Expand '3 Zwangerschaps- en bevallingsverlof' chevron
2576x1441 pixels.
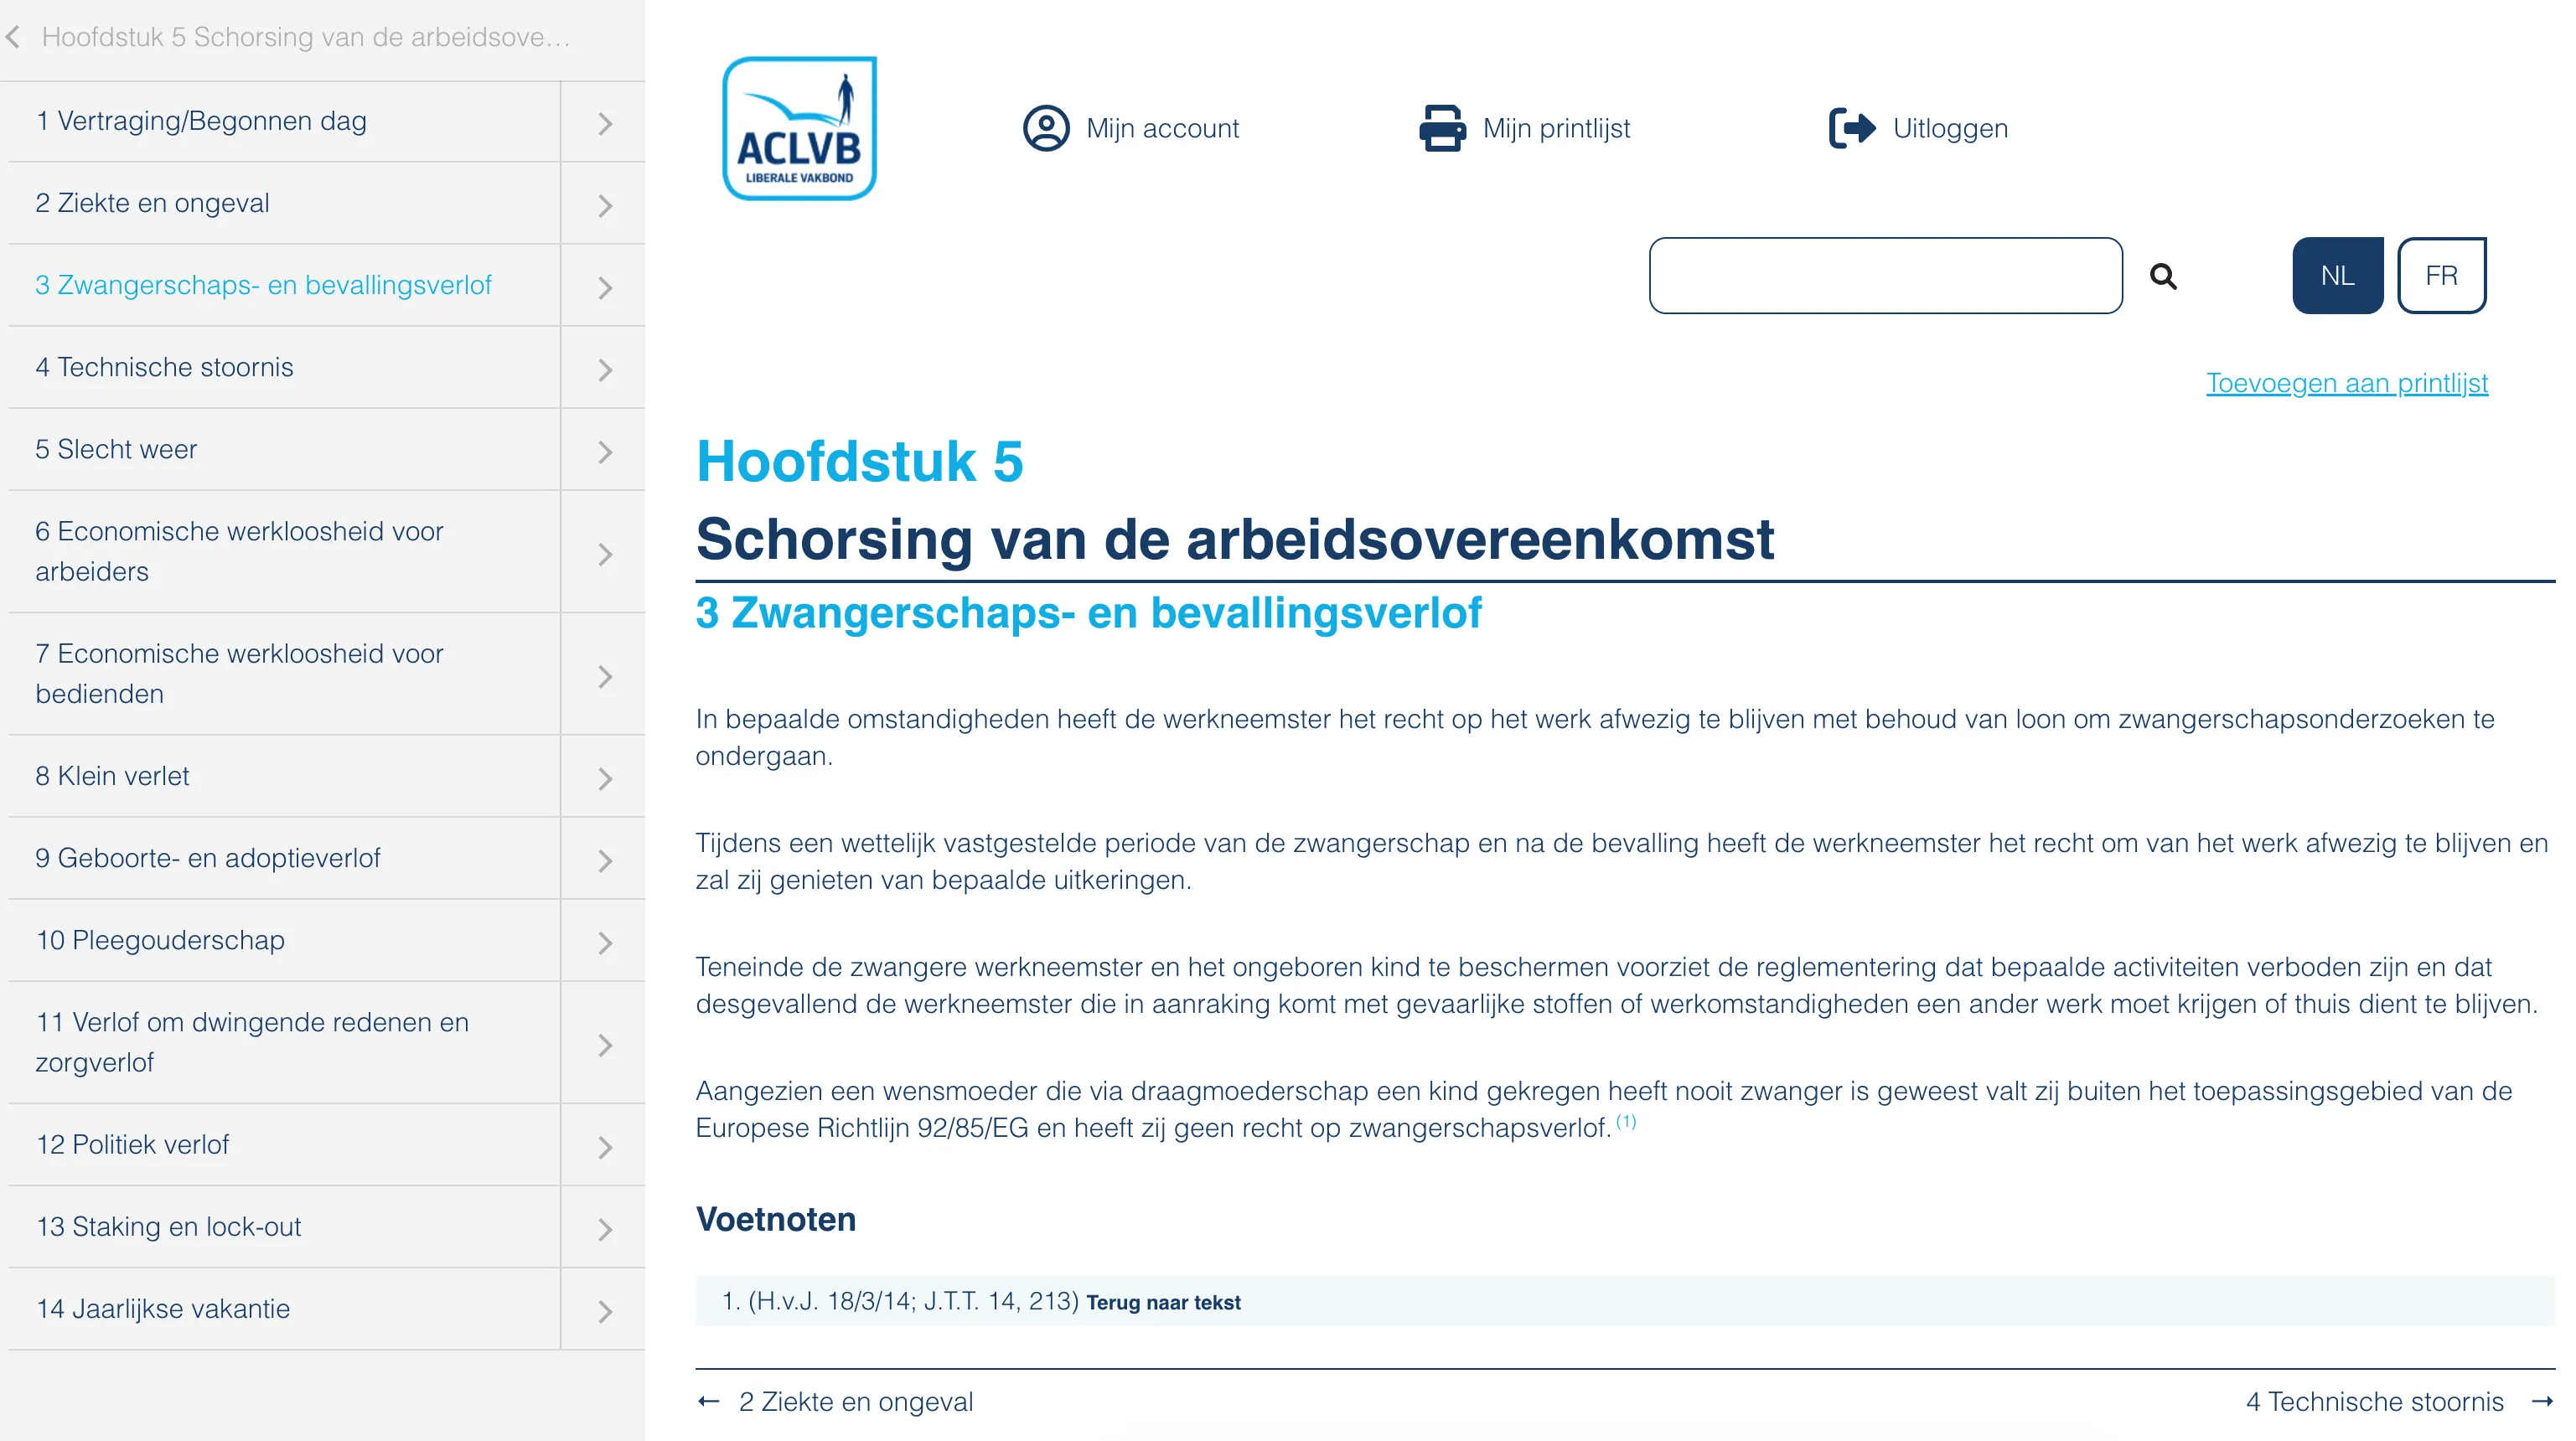[x=604, y=287]
